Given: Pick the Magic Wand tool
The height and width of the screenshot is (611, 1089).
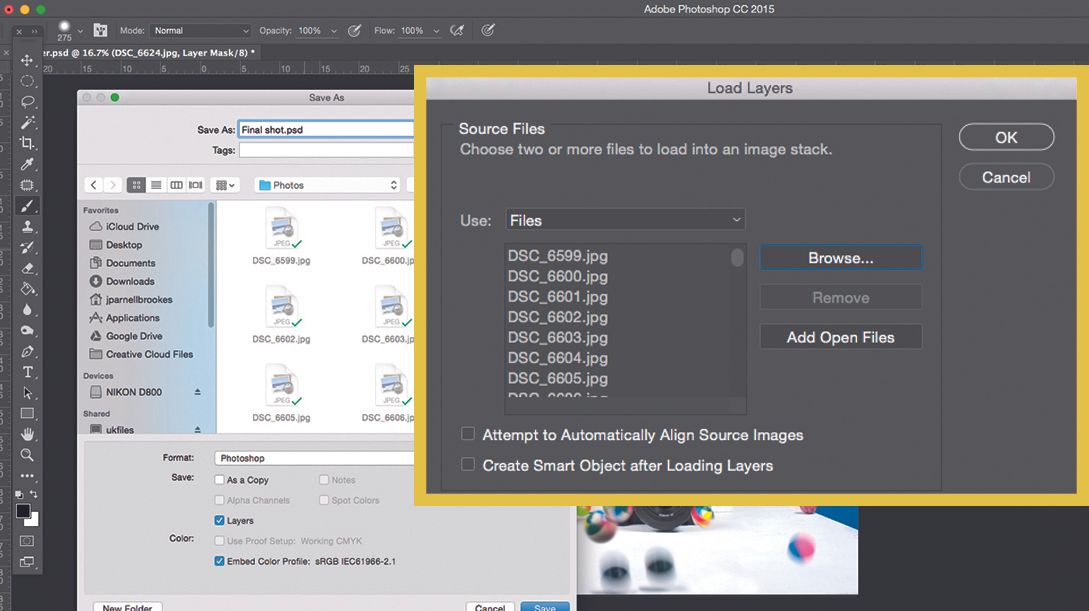Looking at the screenshot, I should [x=28, y=122].
